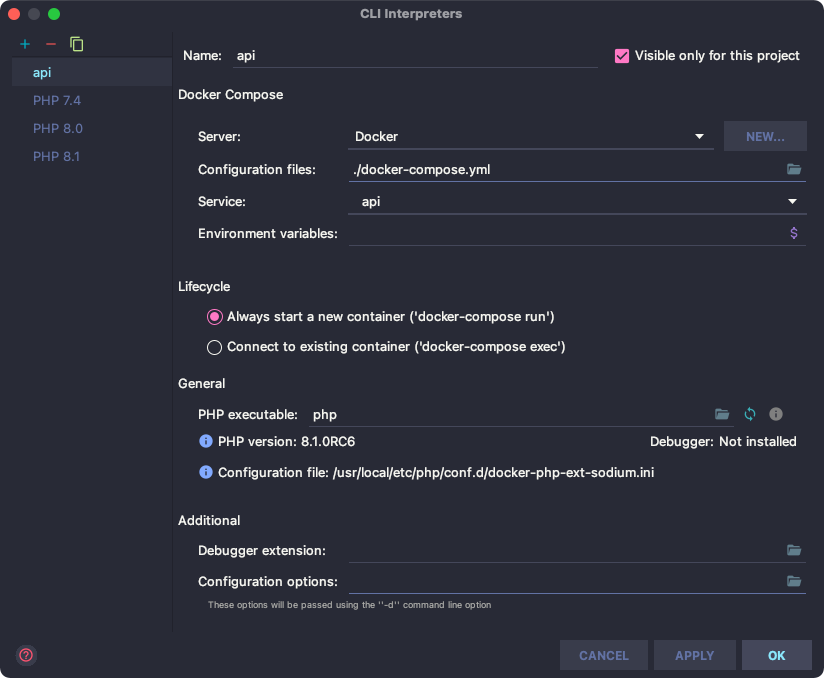Viewport: 824px width, 678px height.
Task: Click the PHP version 8.1.0RC6 text
Action: tap(286, 441)
